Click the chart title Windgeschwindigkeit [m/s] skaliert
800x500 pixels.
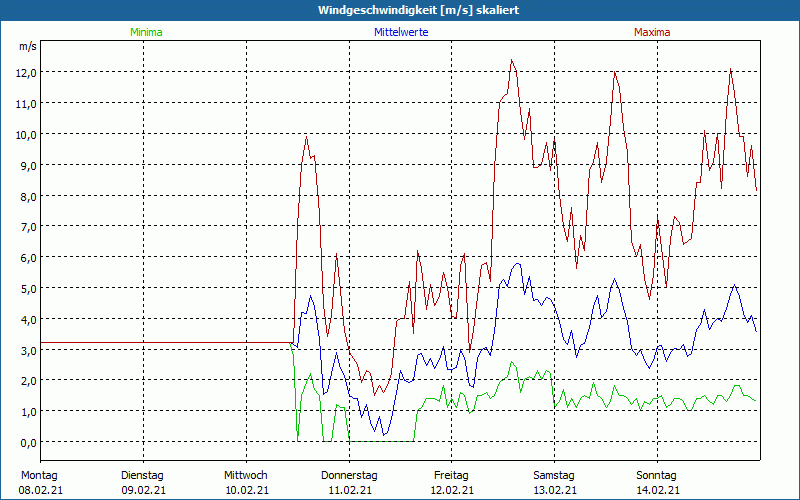[x=418, y=10]
